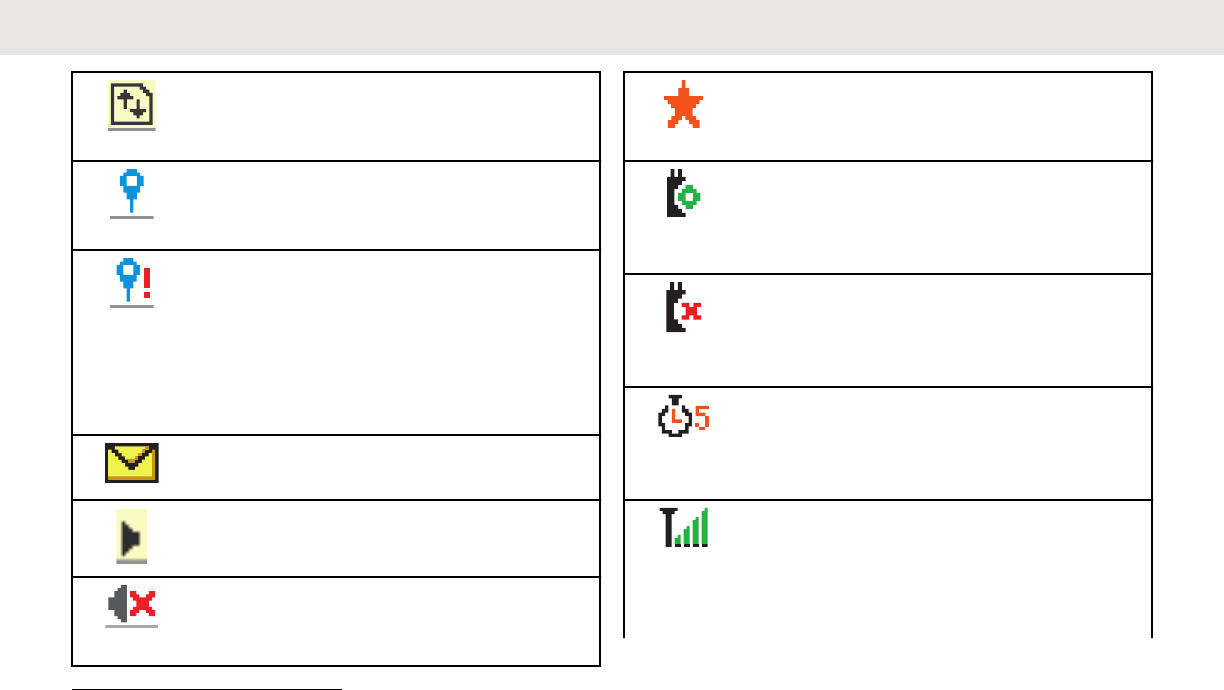Click the muted speaker red X icon

pos(132,605)
